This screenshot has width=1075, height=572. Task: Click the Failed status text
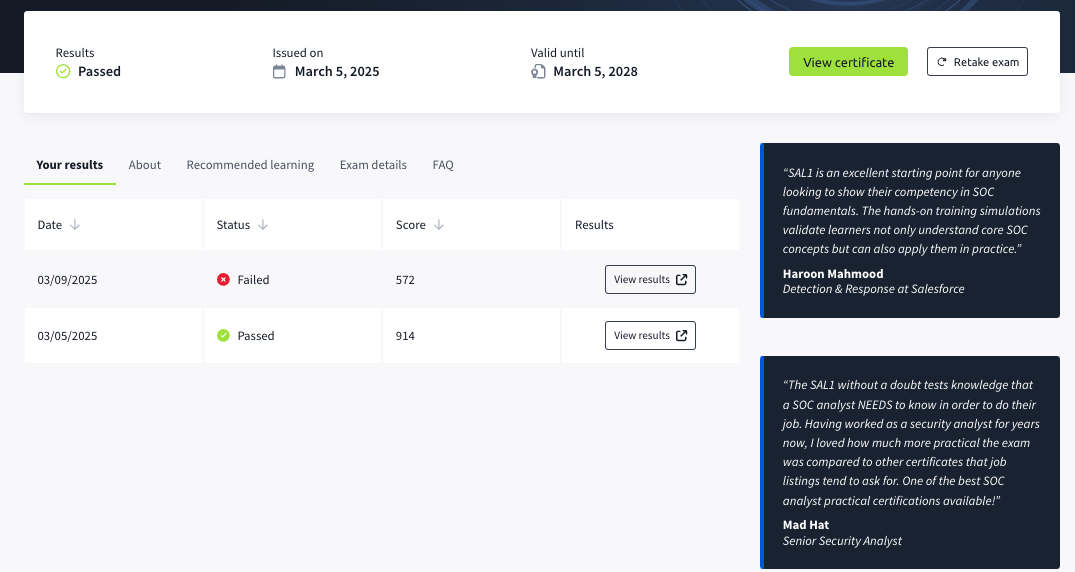pos(253,280)
